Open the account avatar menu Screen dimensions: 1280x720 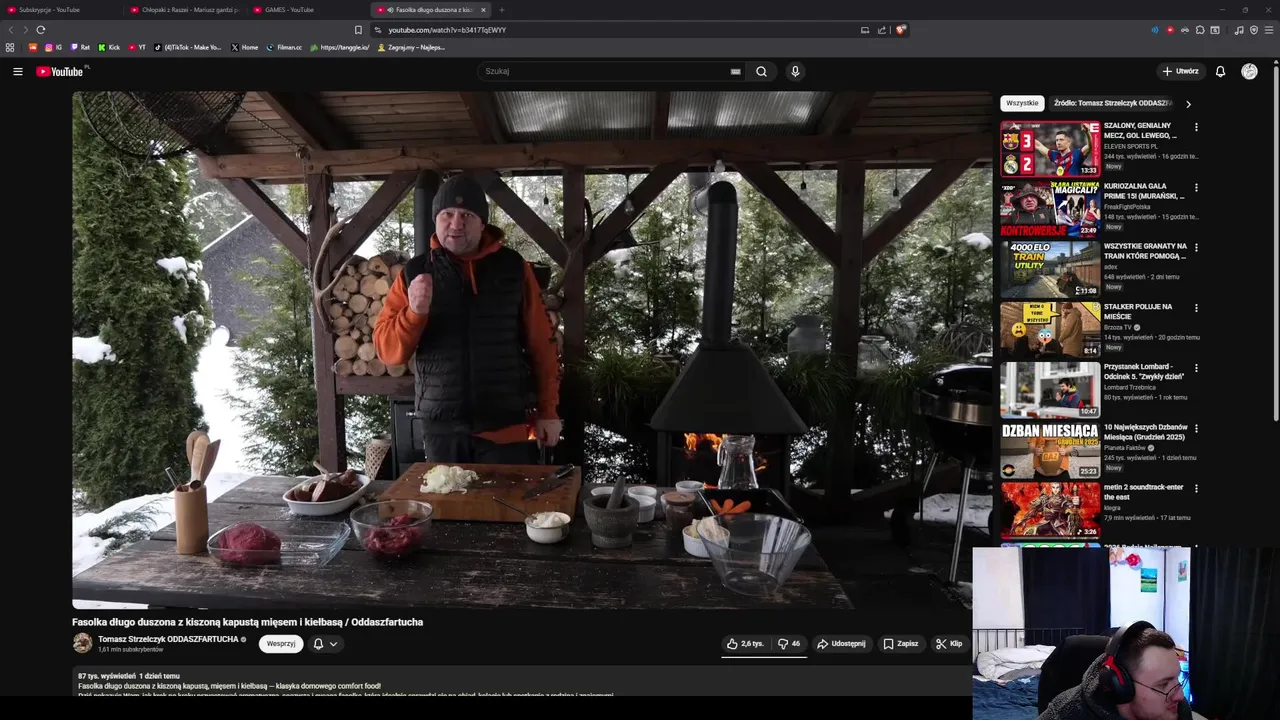[1249, 71]
